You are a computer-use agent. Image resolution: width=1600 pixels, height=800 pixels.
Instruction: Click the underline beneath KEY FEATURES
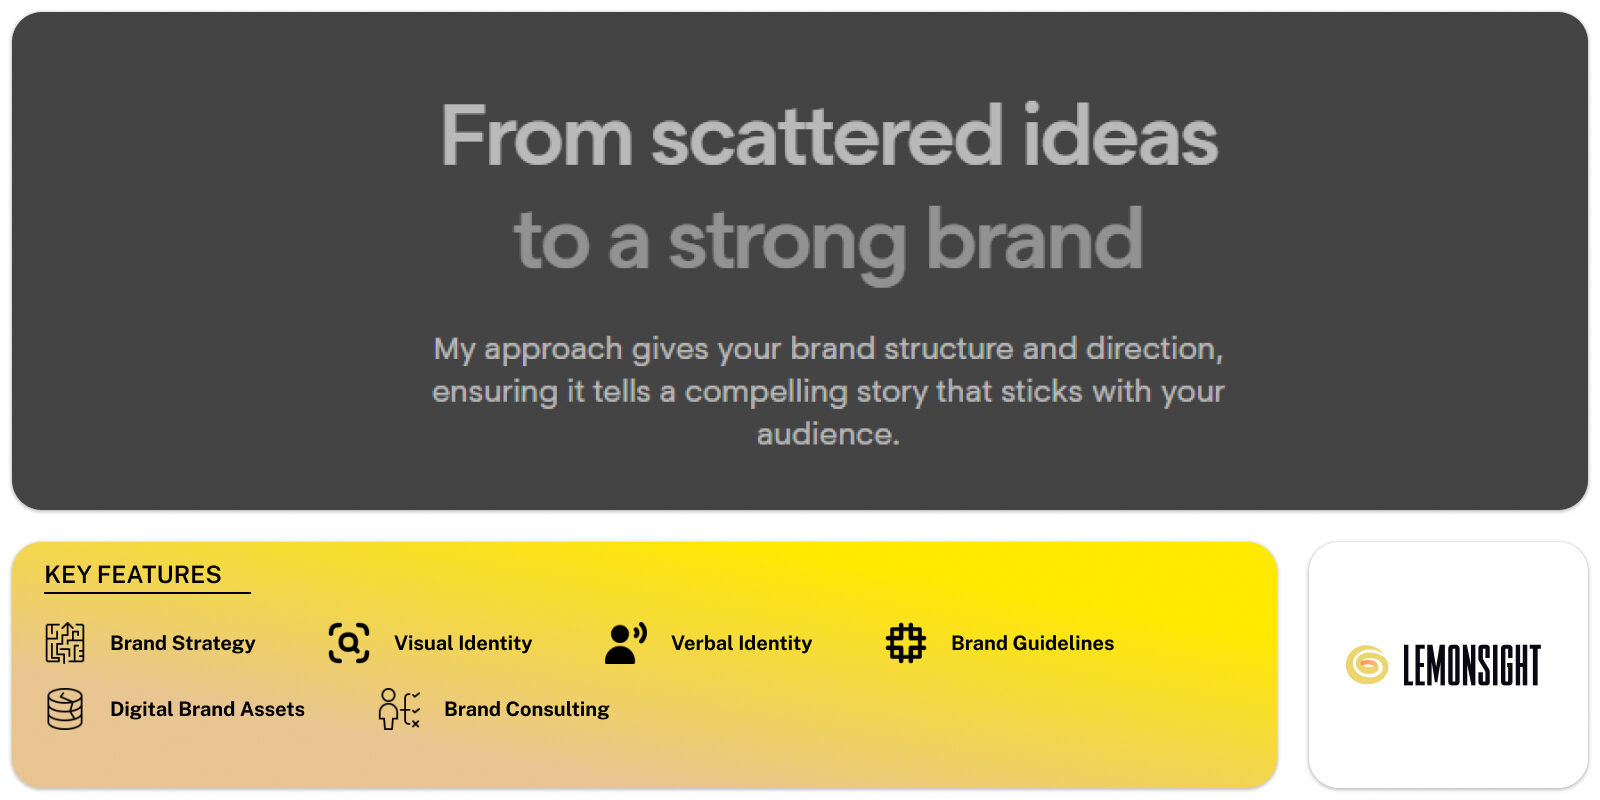coord(147,593)
